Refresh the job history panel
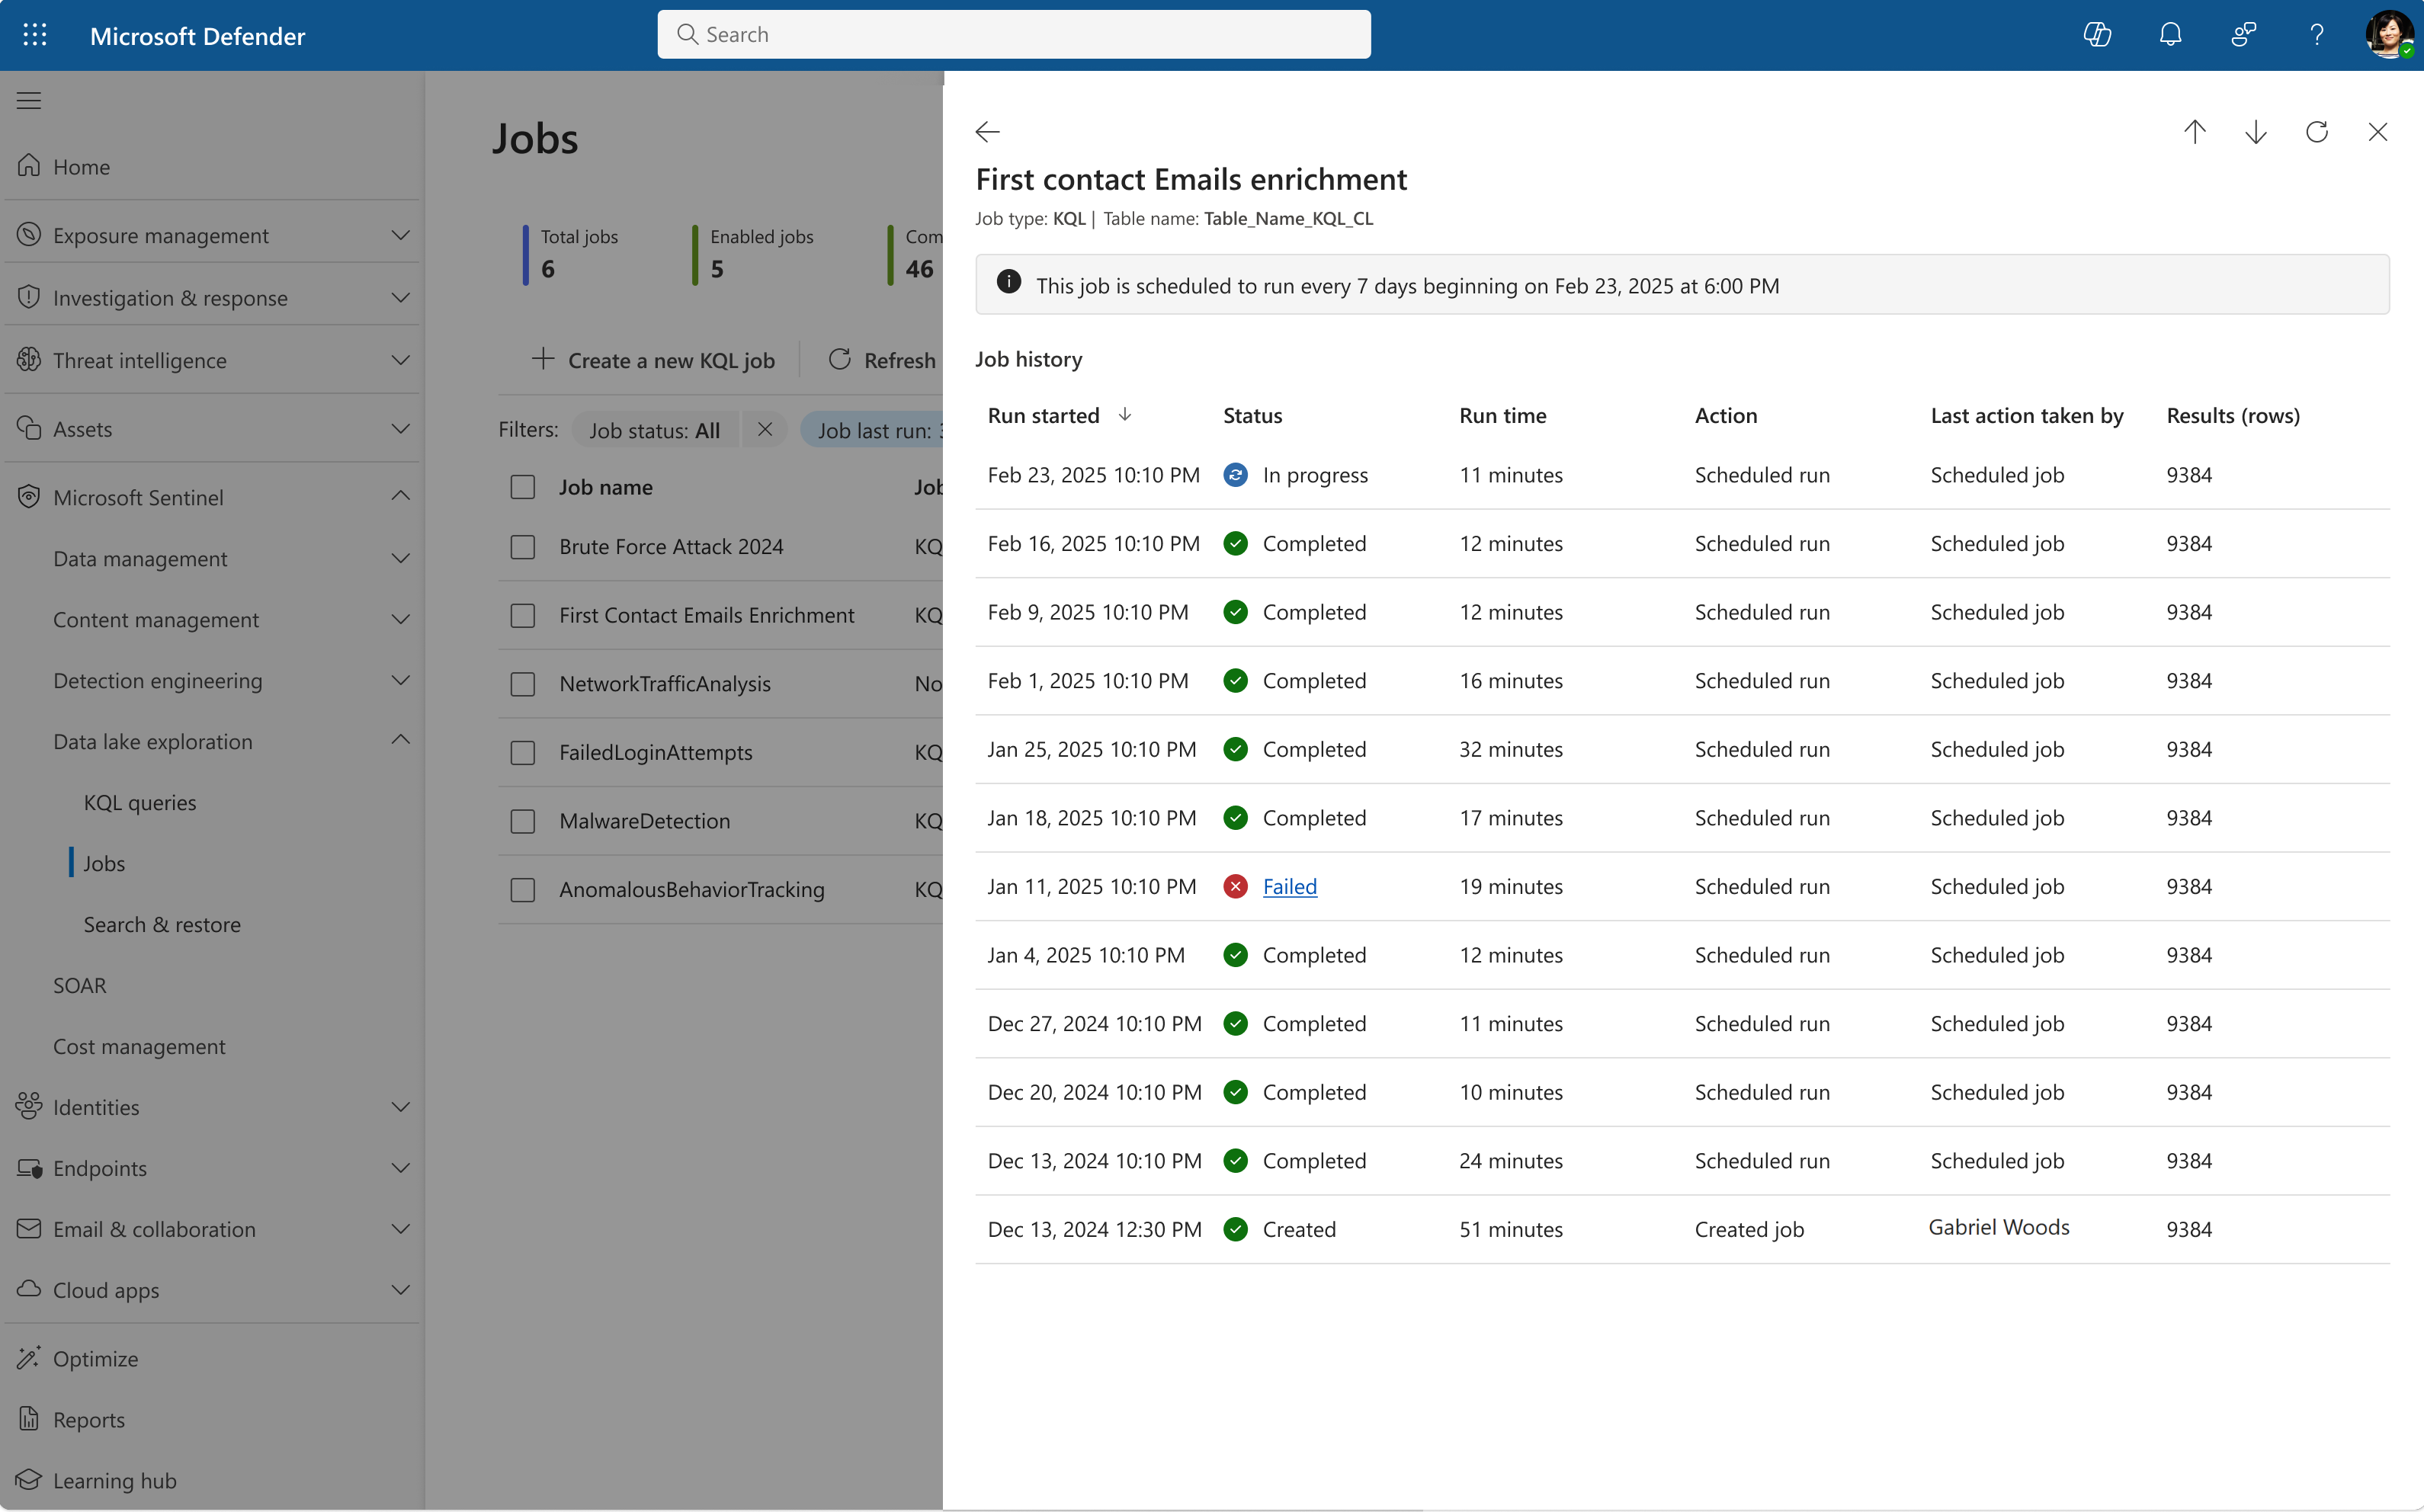The height and width of the screenshot is (1512, 2424). coord(2317,132)
